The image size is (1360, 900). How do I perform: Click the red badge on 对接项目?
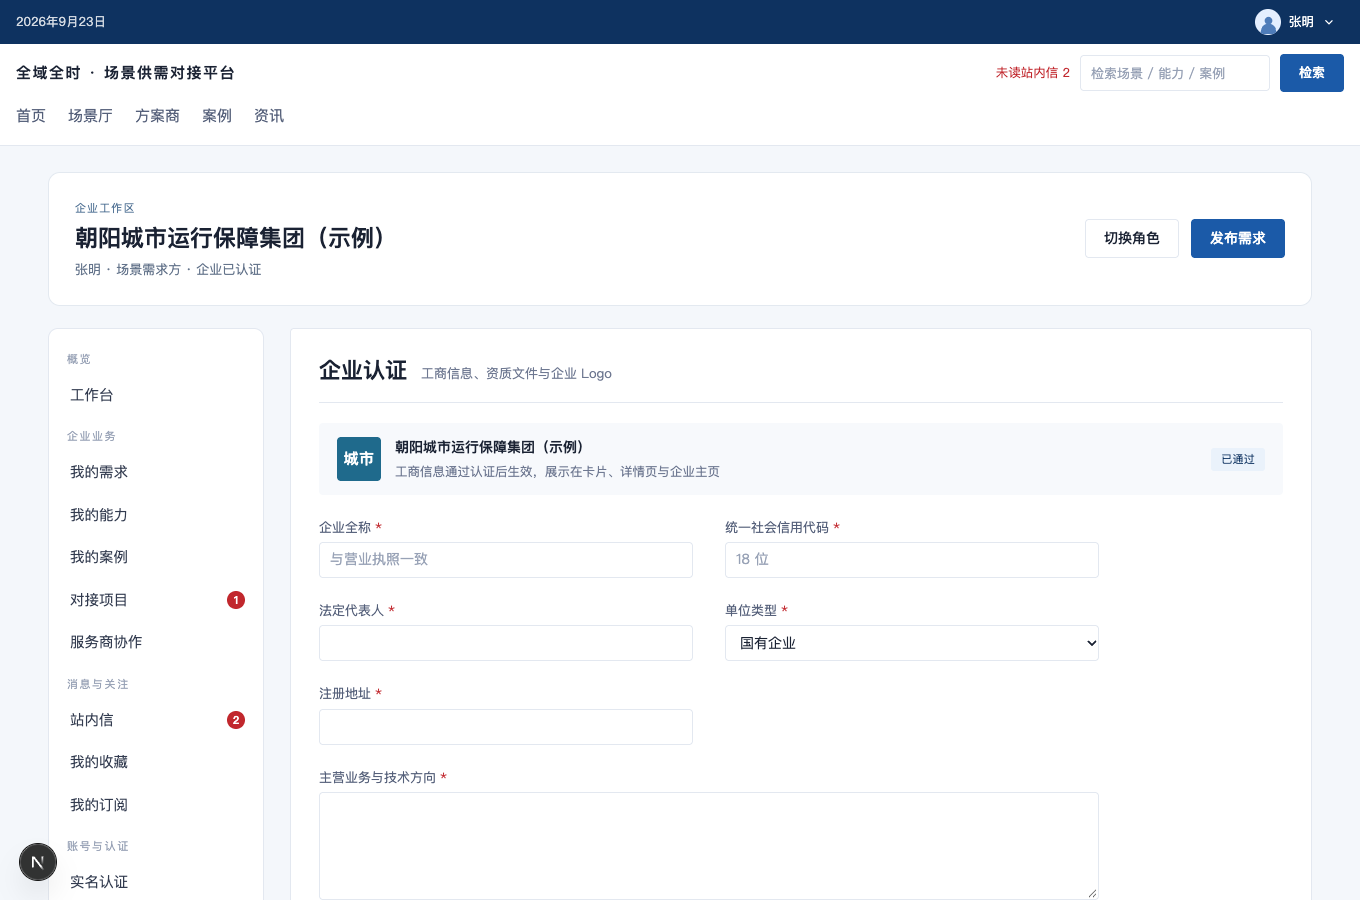236,600
